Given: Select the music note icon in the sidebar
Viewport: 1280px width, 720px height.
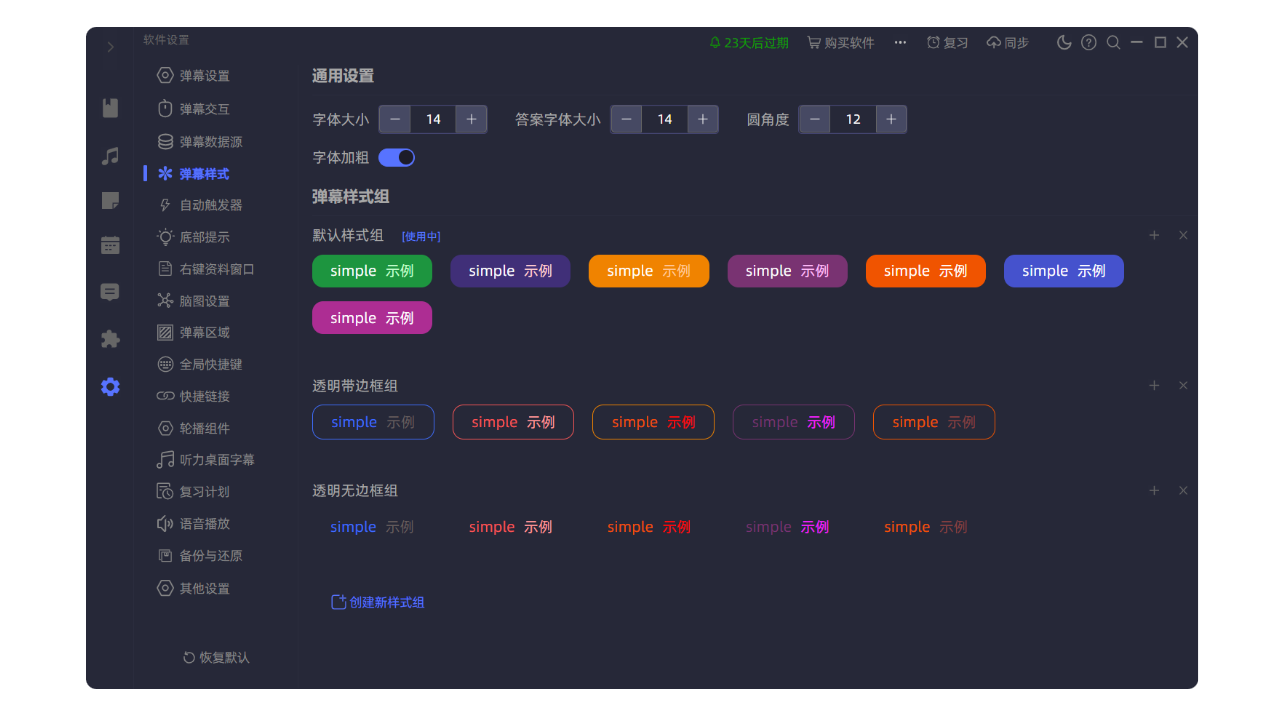Looking at the screenshot, I should 110,154.
